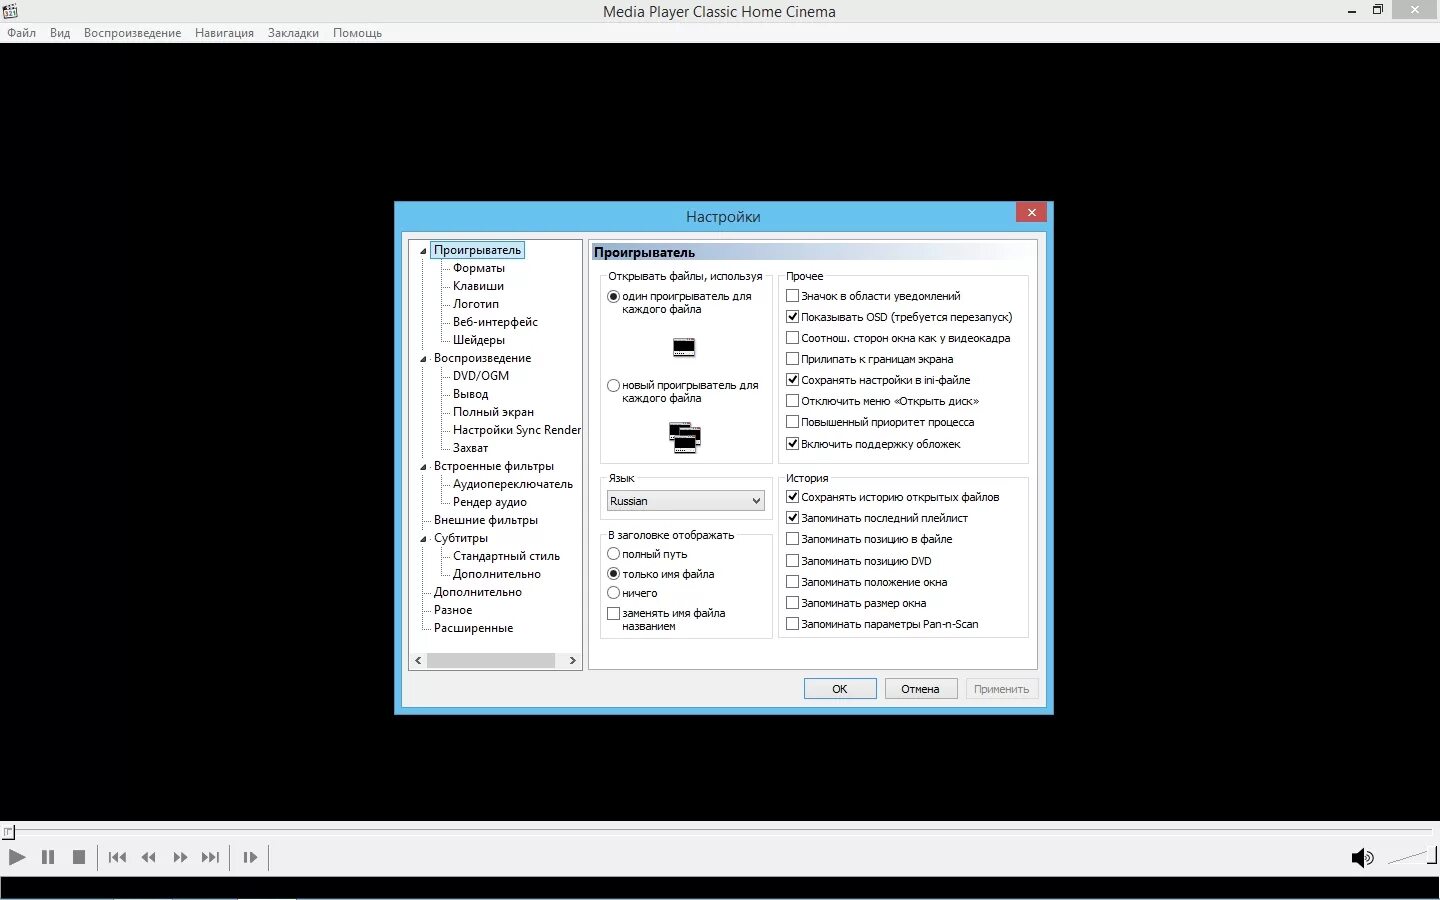Click the single-player monitor icon

(684, 347)
